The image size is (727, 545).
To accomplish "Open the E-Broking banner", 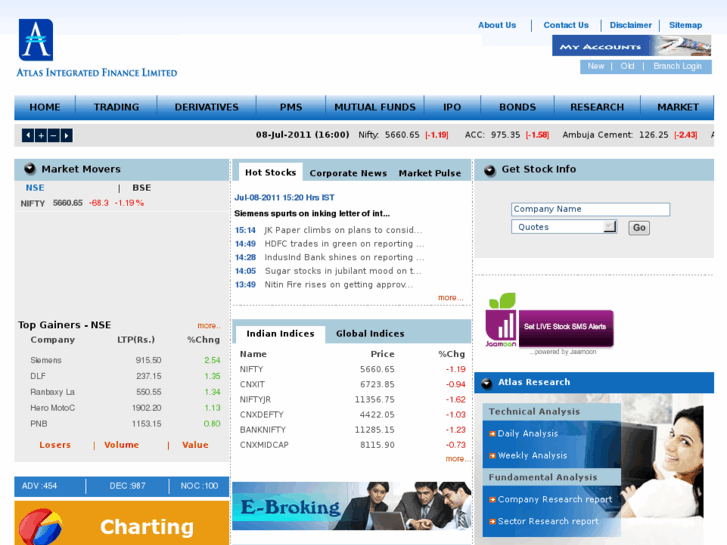I will point(351,506).
